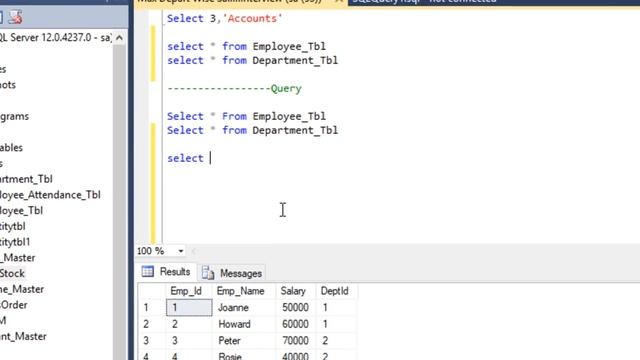The height and width of the screenshot is (360, 640).
Task: Click the DeptId column header
Action: coord(335,291)
